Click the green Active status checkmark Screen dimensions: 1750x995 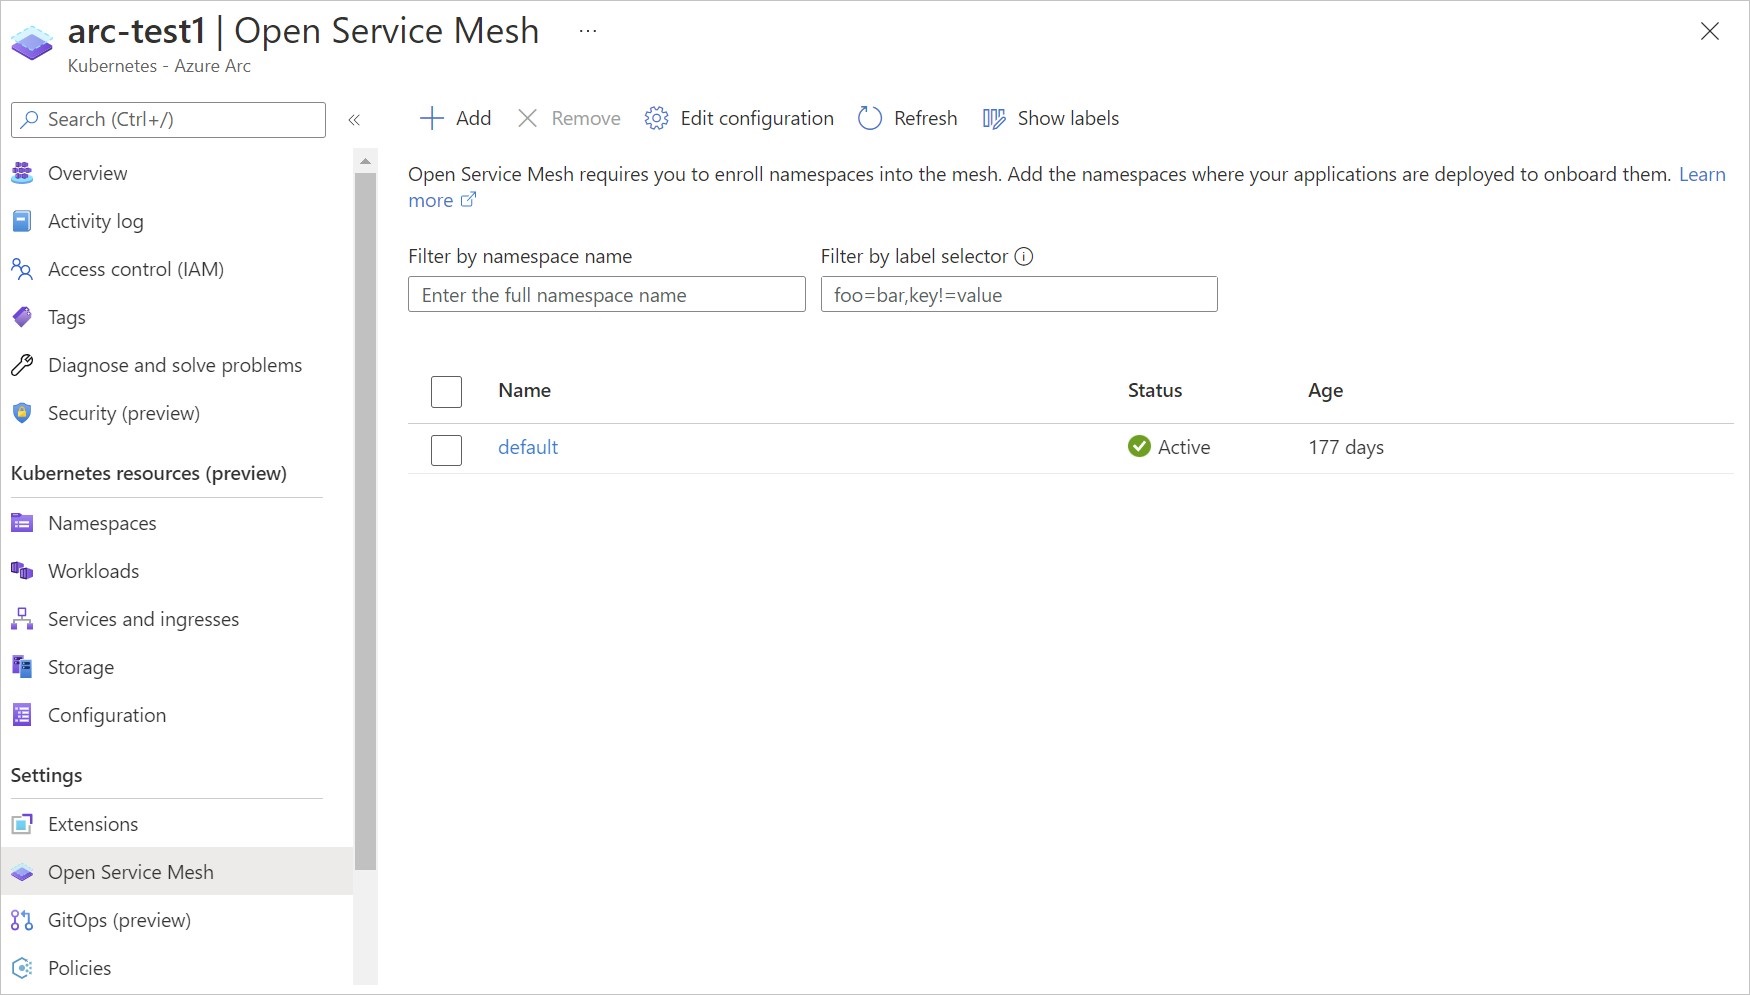[1139, 446]
